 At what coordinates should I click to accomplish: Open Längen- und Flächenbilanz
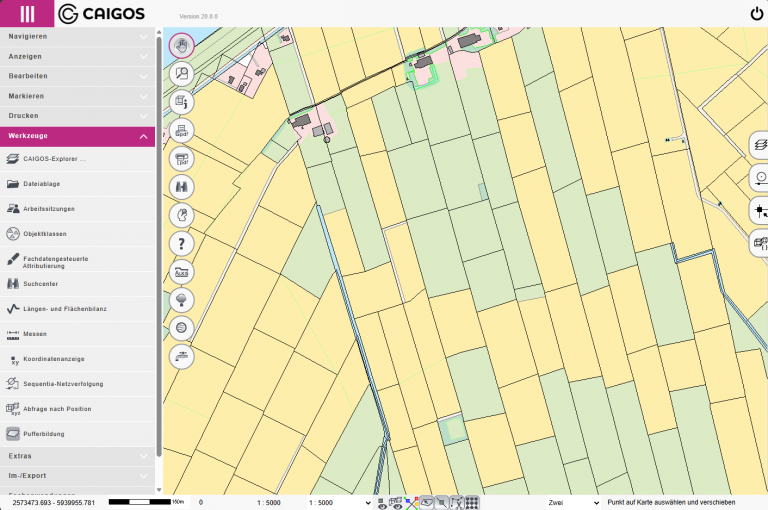tap(77, 309)
